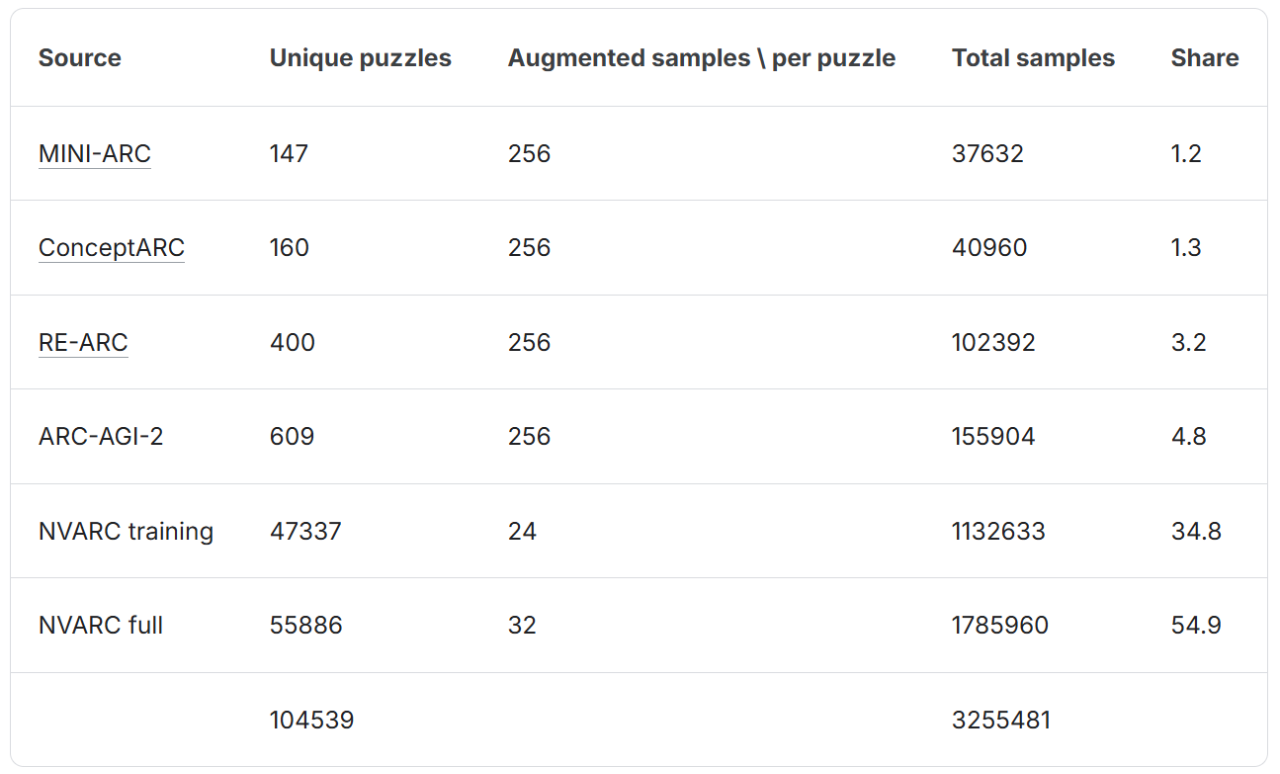Image resolution: width=1280 pixels, height=774 pixels.
Task: Open the RE-ARC link
Action: click(83, 343)
